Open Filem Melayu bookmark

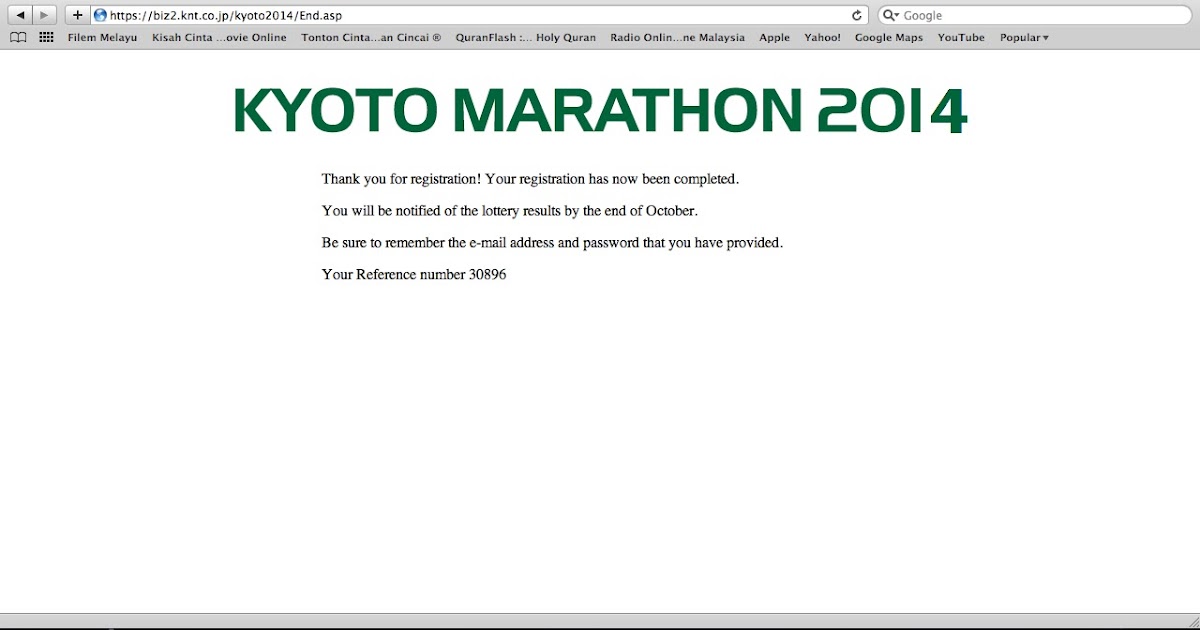[102, 38]
